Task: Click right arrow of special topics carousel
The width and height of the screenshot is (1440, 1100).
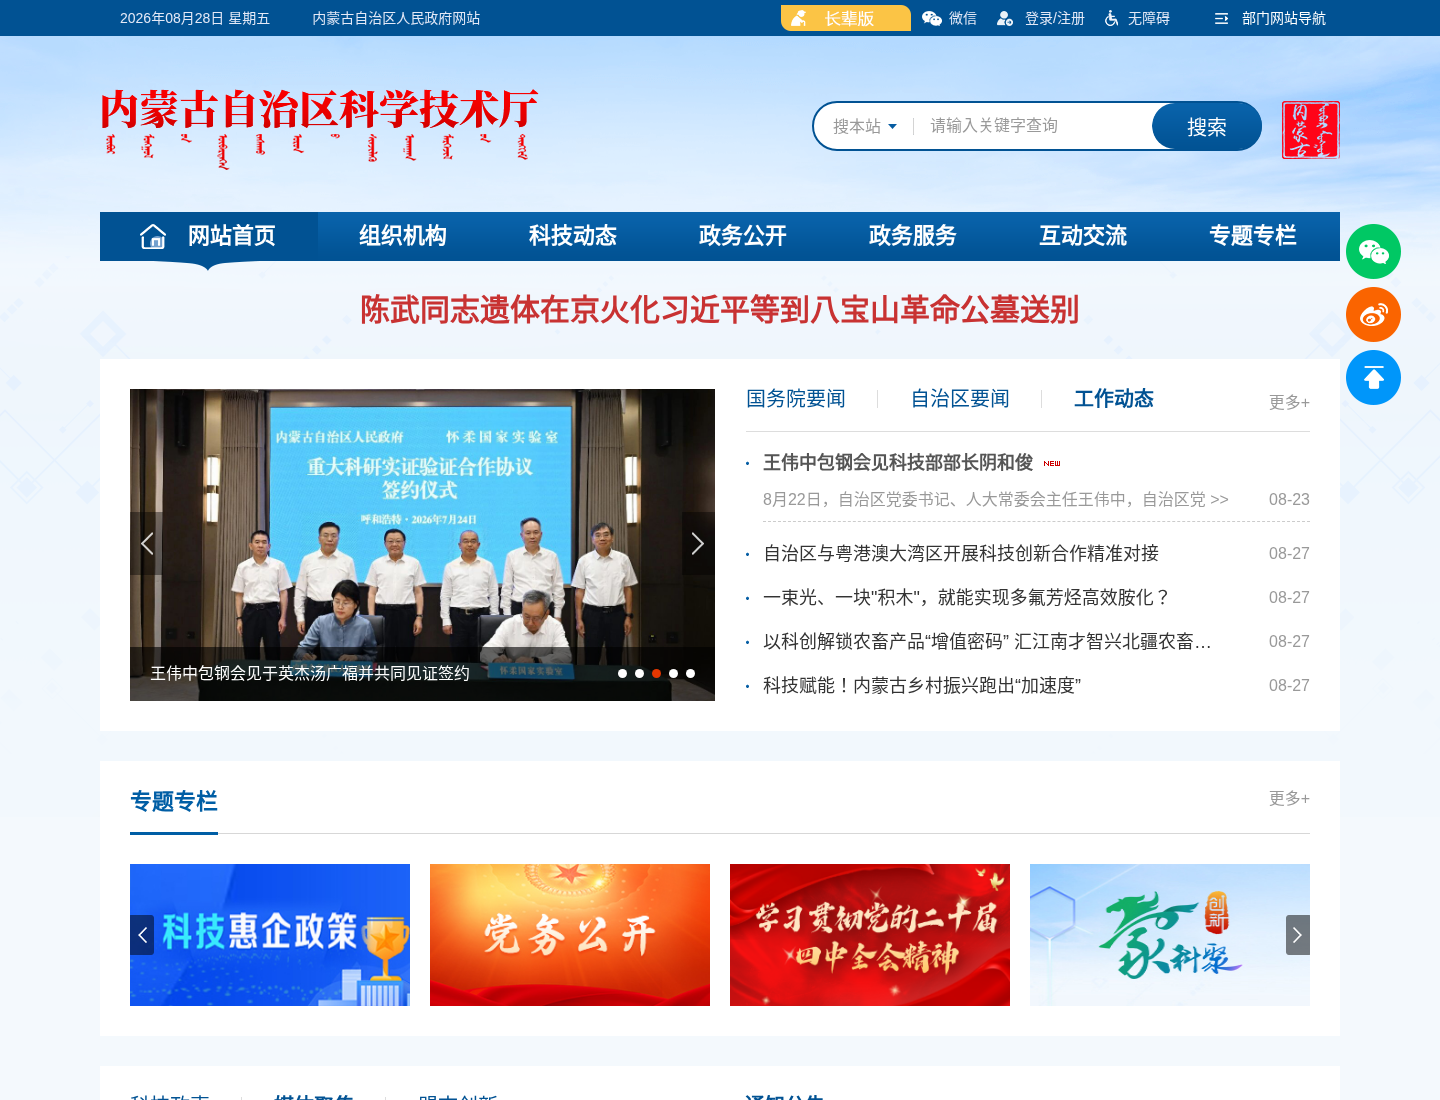Action: click(1298, 935)
